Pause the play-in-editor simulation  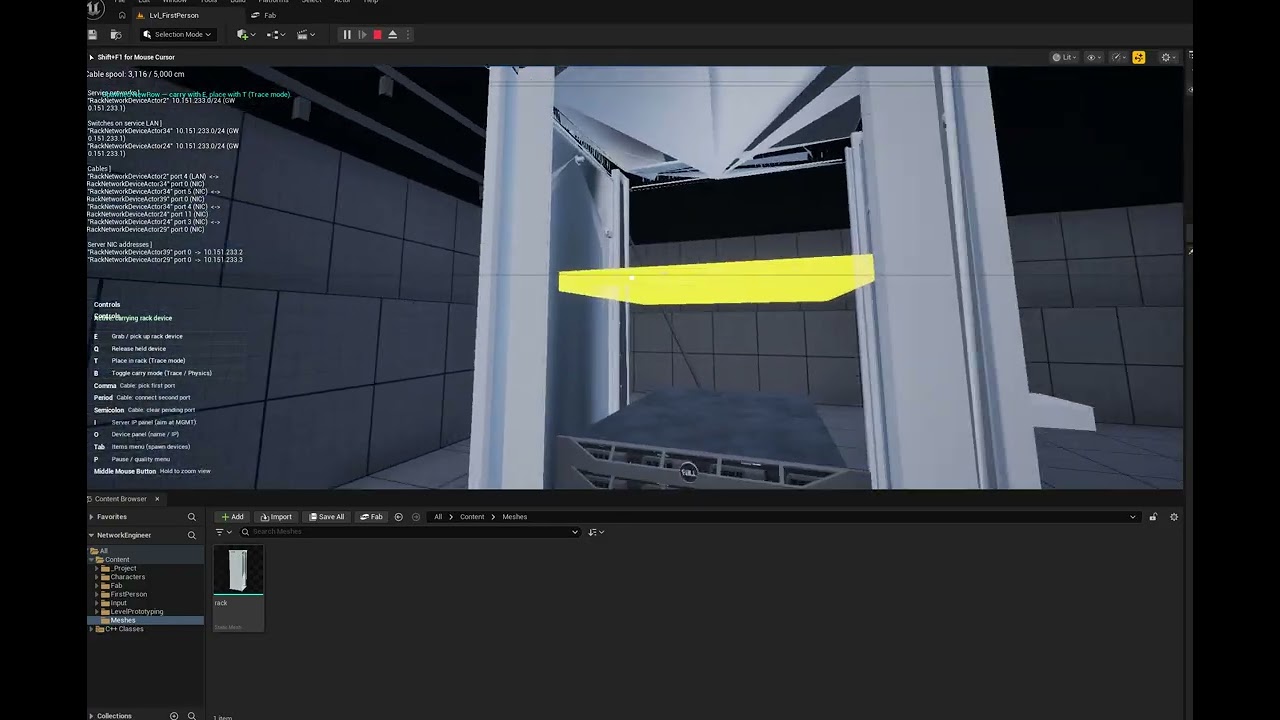tap(347, 34)
